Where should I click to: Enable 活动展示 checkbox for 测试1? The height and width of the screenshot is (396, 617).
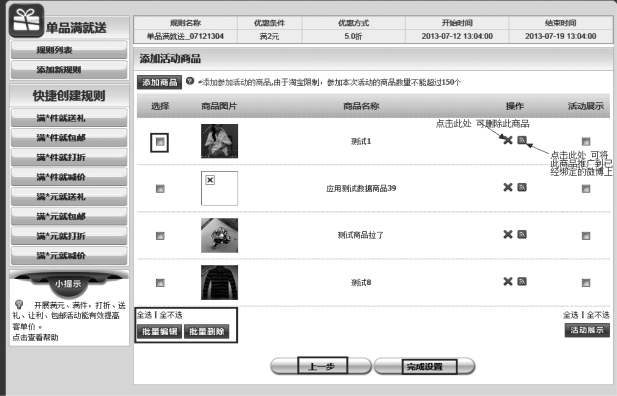[586, 141]
